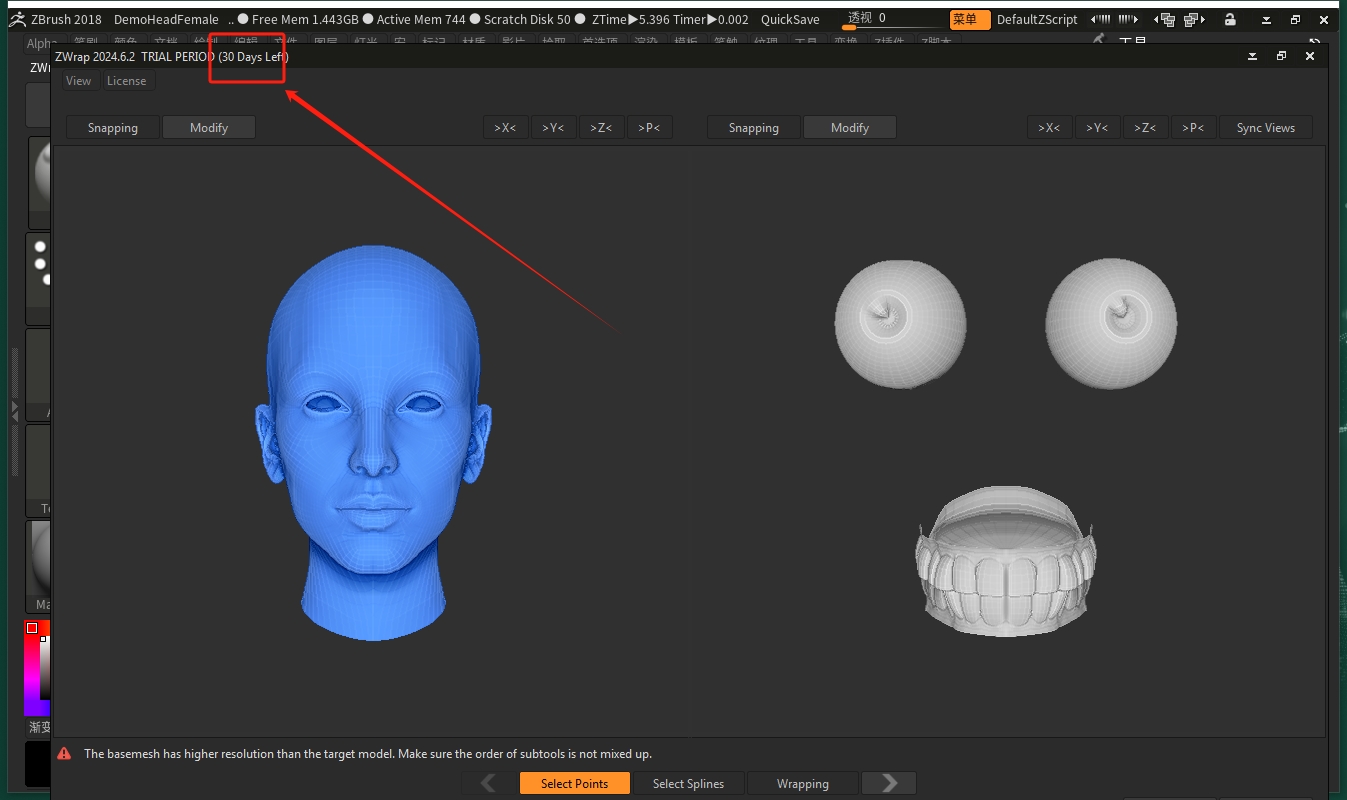Switch to the License tab in ZWrap
Viewport: 1347px width, 800px height.
[x=127, y=81]
